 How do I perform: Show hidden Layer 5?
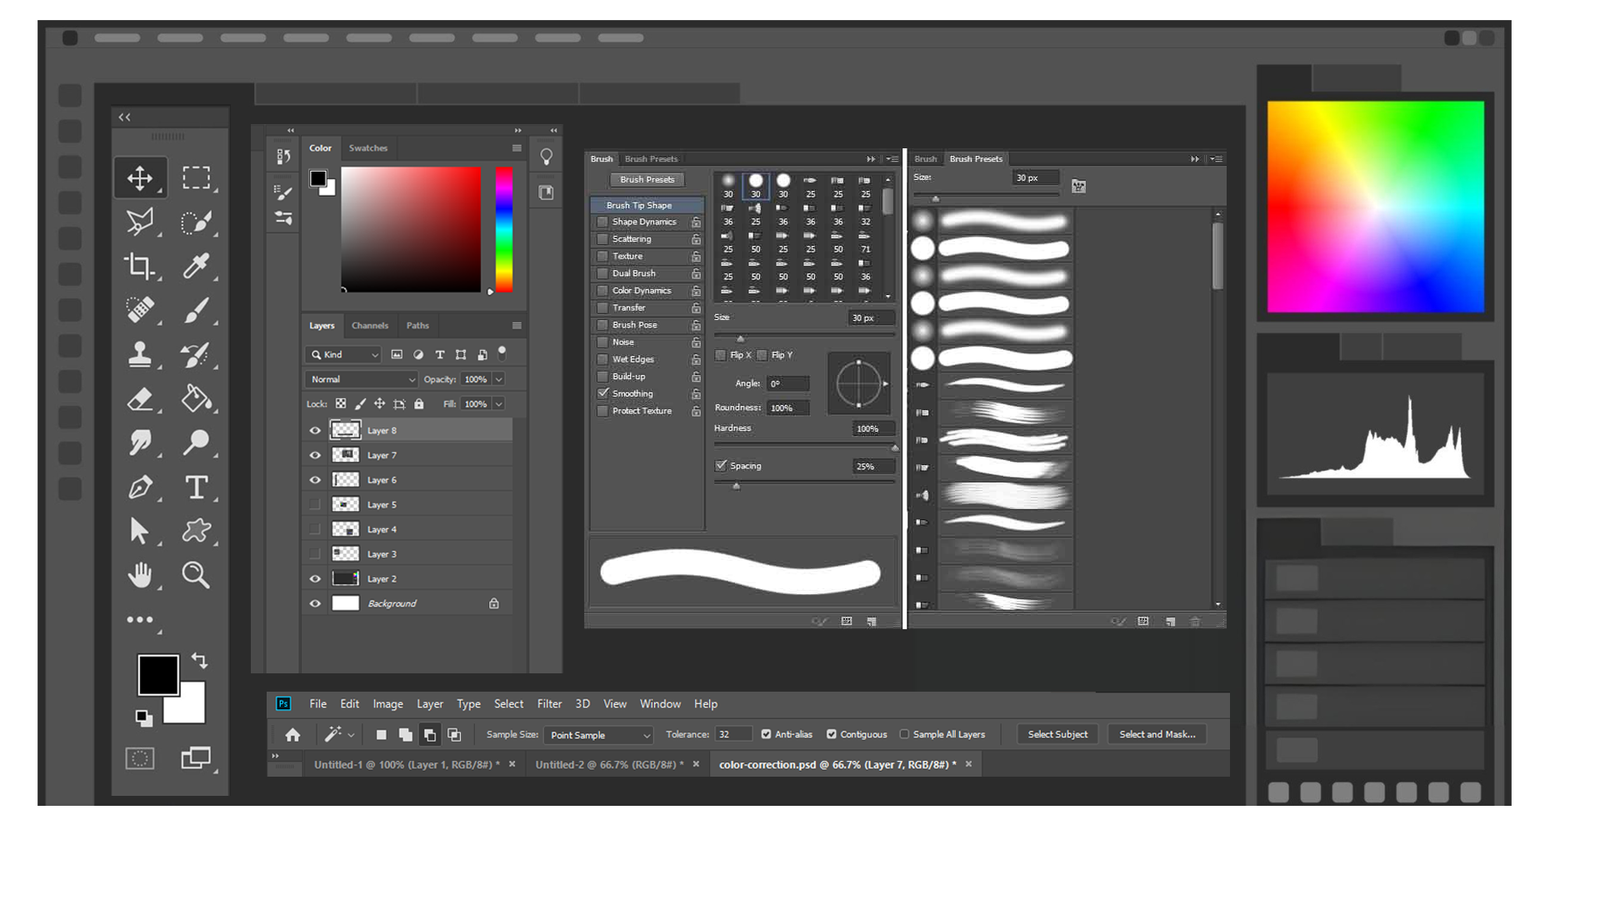315,504
